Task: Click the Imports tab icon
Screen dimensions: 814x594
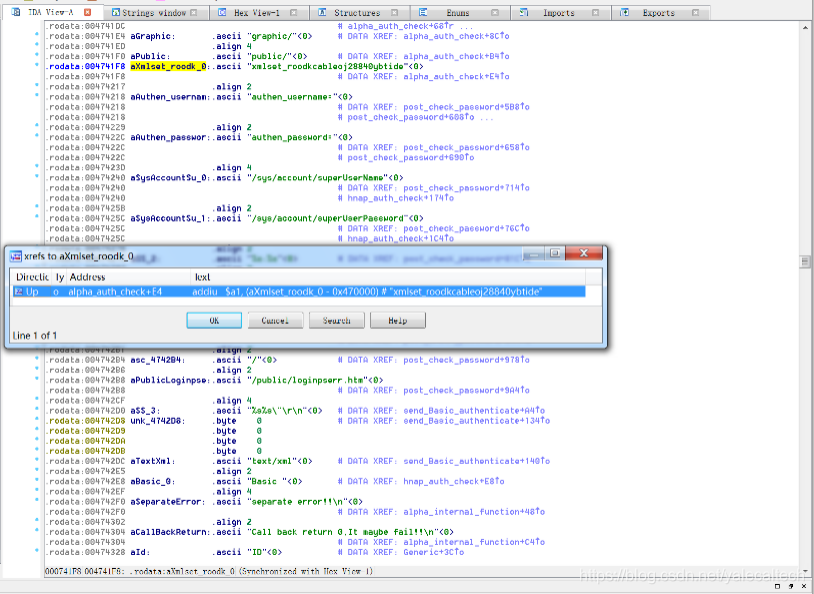Action: [524, 12]
